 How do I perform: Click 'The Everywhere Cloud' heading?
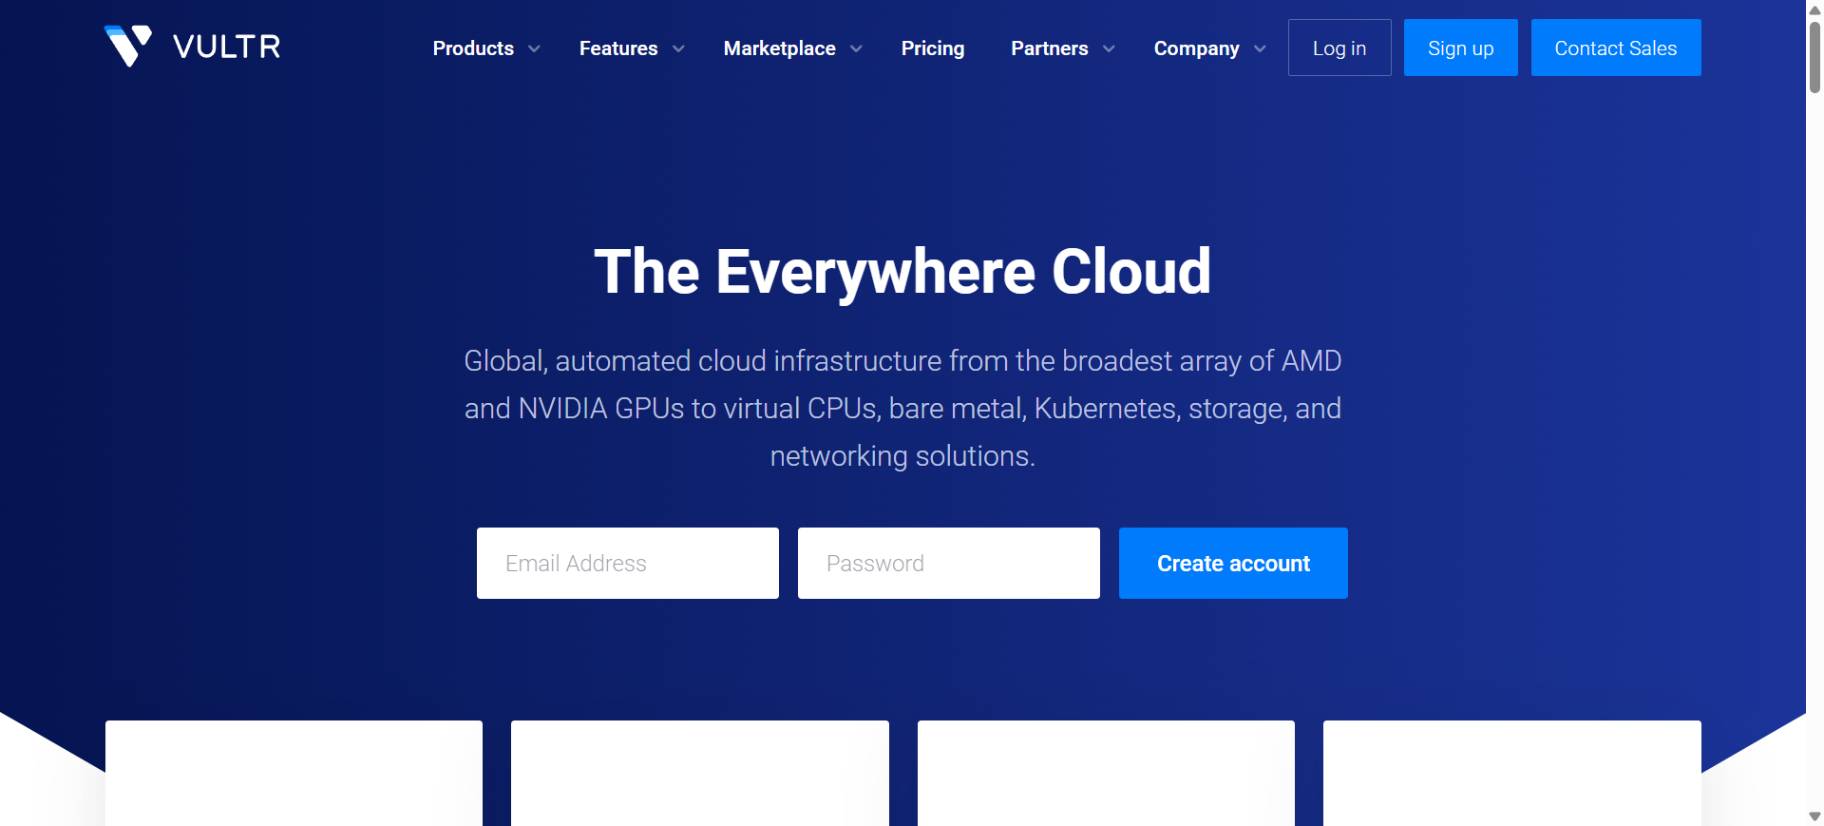pos(902,272)
